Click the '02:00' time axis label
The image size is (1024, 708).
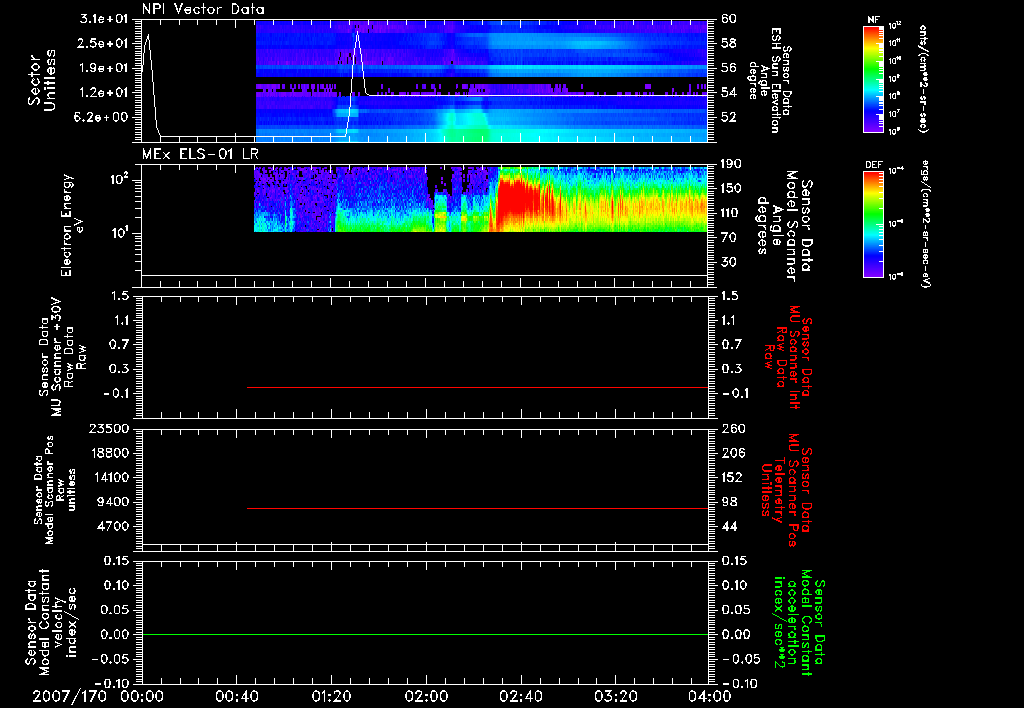click(426, 696)
